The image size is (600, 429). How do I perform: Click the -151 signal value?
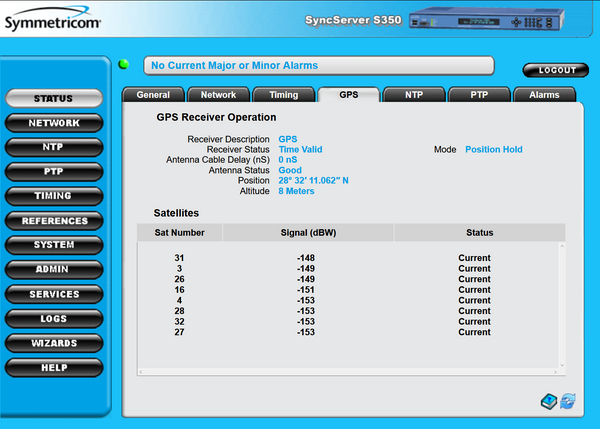(306, 290)
